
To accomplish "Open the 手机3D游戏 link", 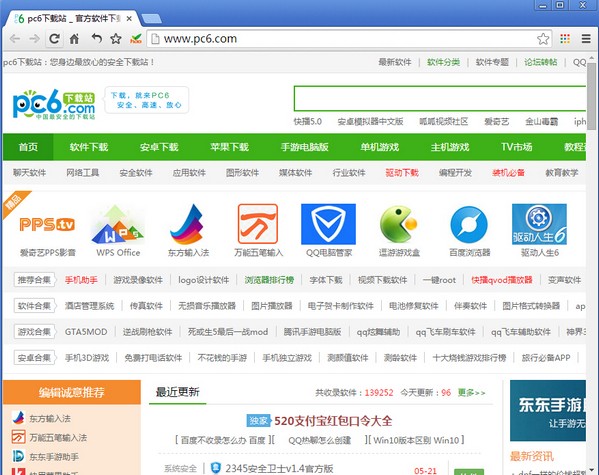I will [x=87, y=358].
